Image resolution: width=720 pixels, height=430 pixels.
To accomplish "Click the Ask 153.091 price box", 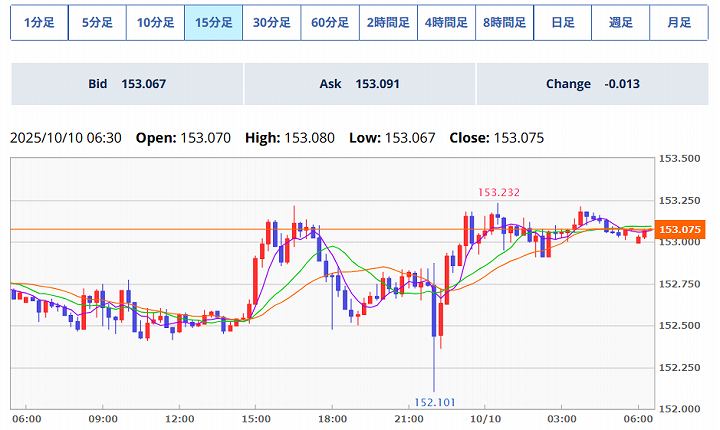I will pyautogui.click(x=360, y=84).
